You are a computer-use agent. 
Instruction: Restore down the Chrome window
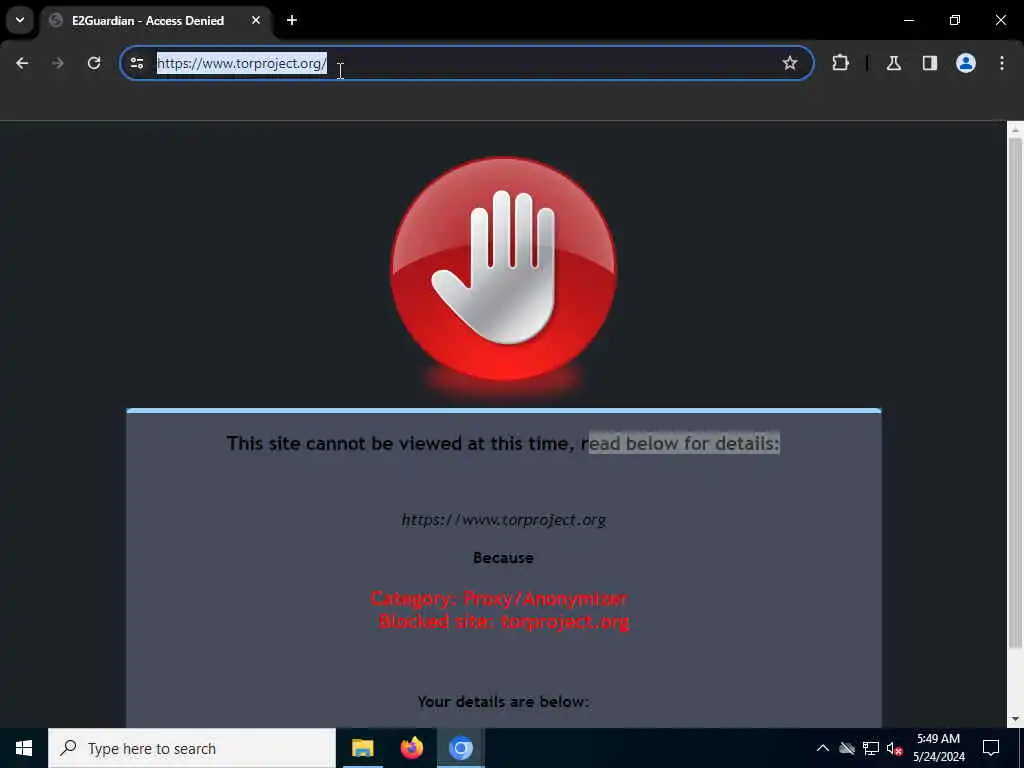pyautogui.click(x=955, y=20)
